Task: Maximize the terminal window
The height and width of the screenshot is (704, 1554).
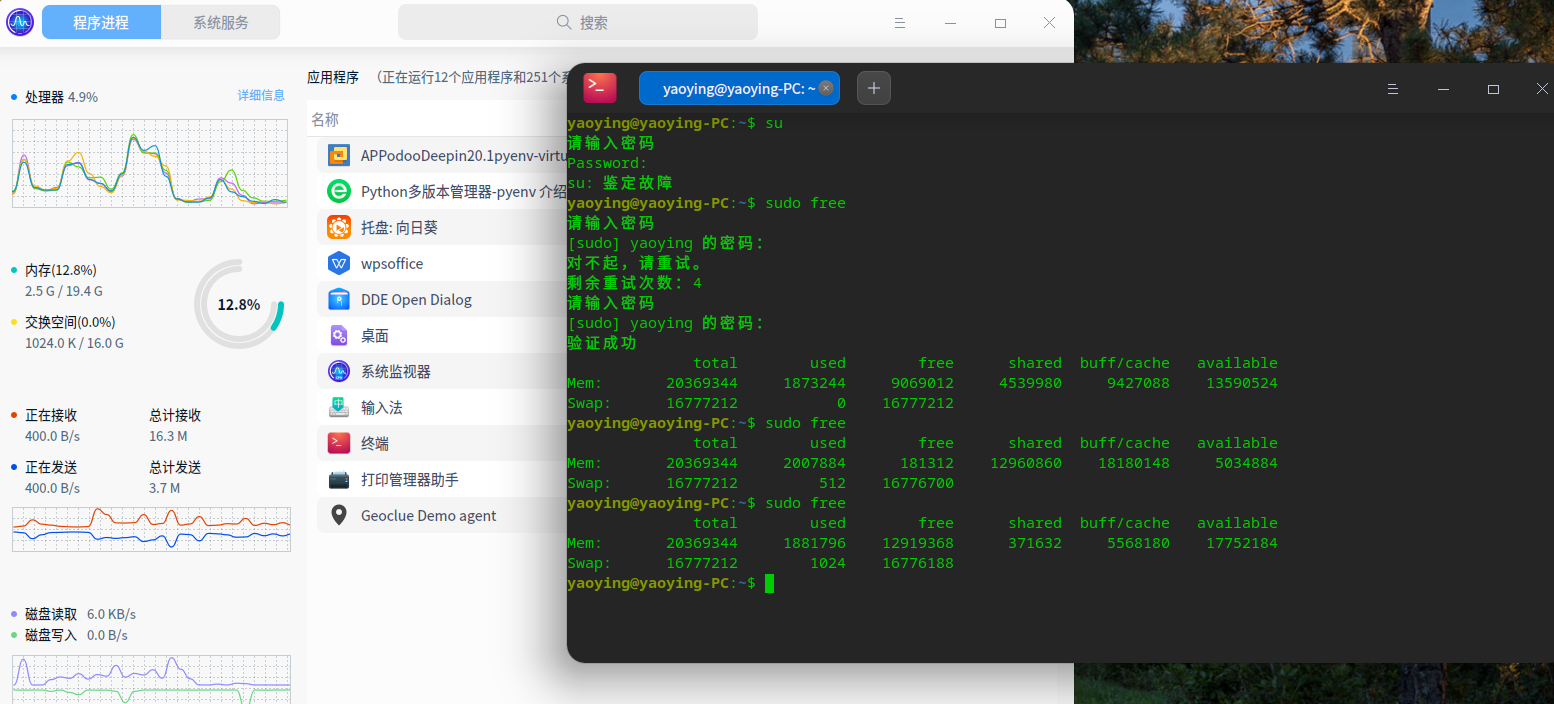Action: point(1493,89)
